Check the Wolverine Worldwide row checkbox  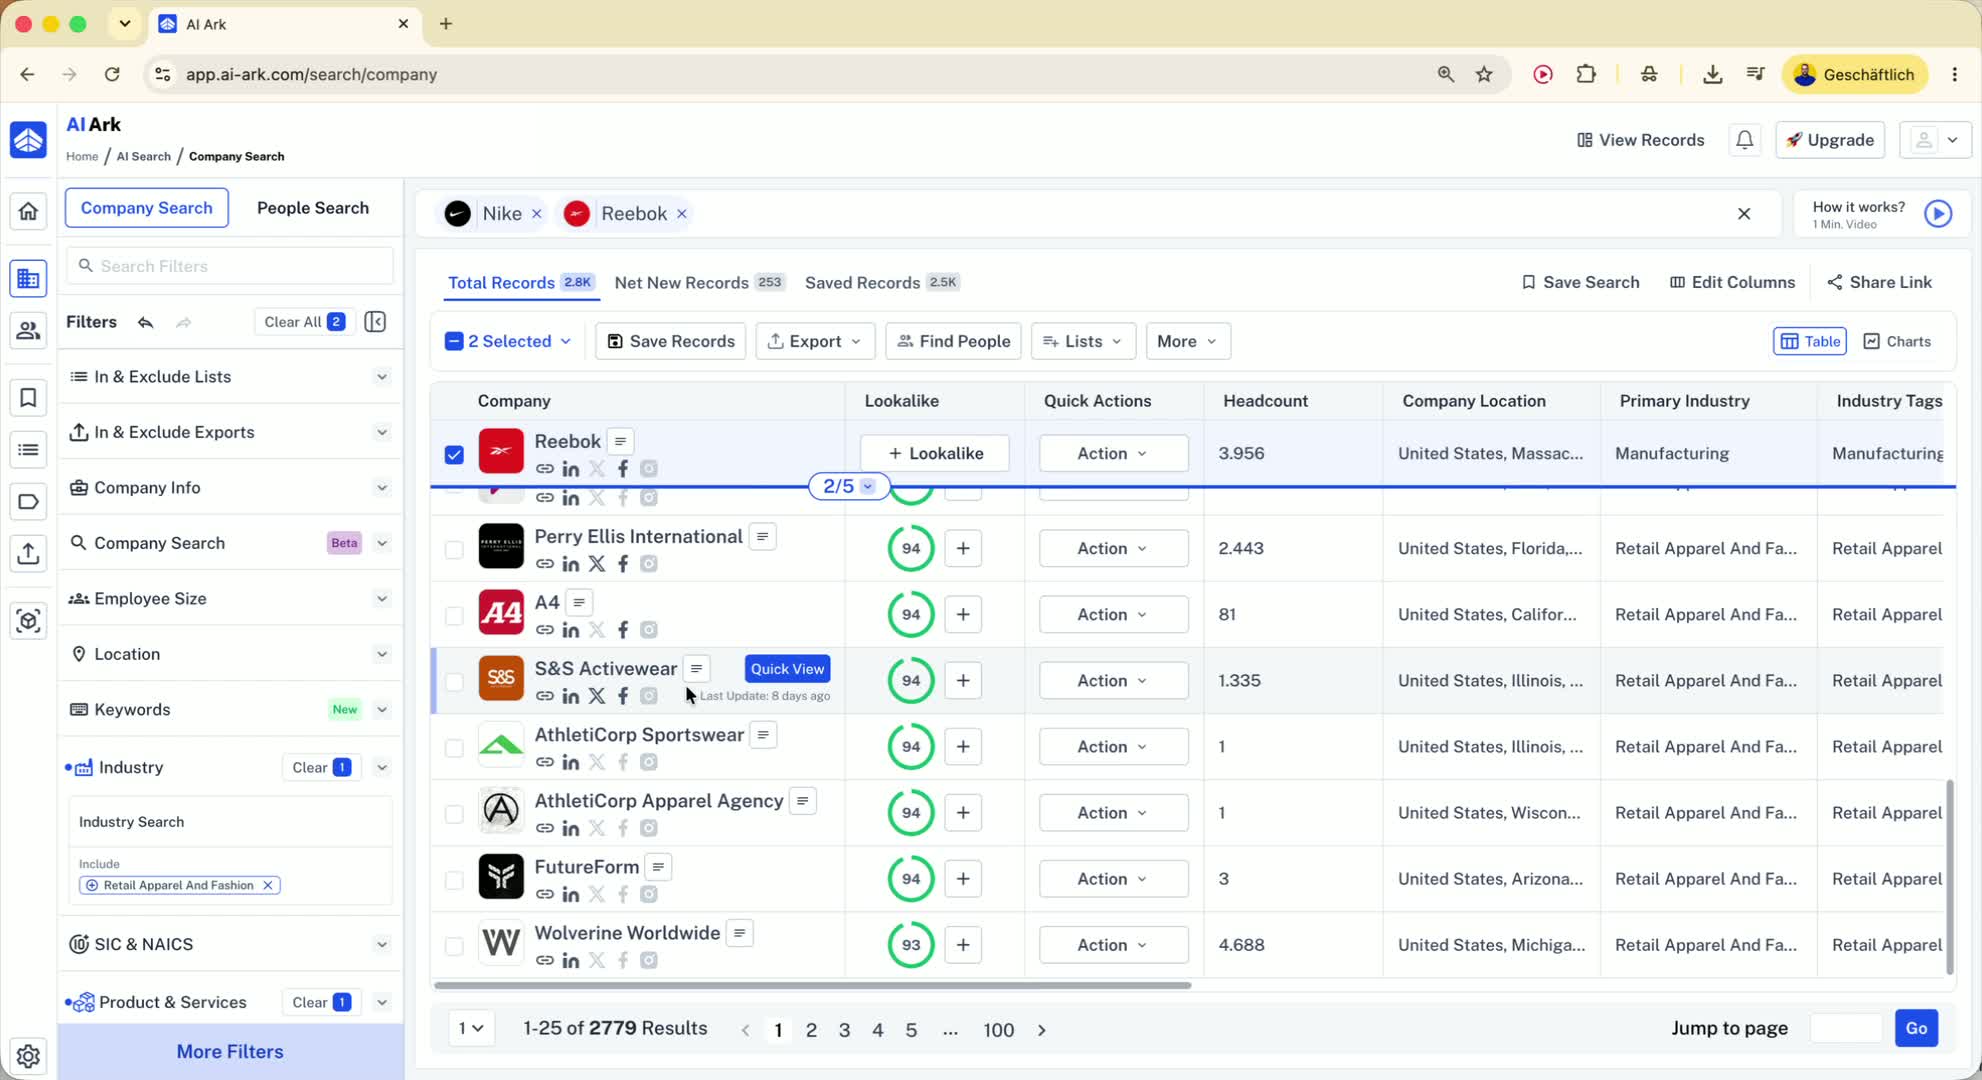[x=454, y=945]
